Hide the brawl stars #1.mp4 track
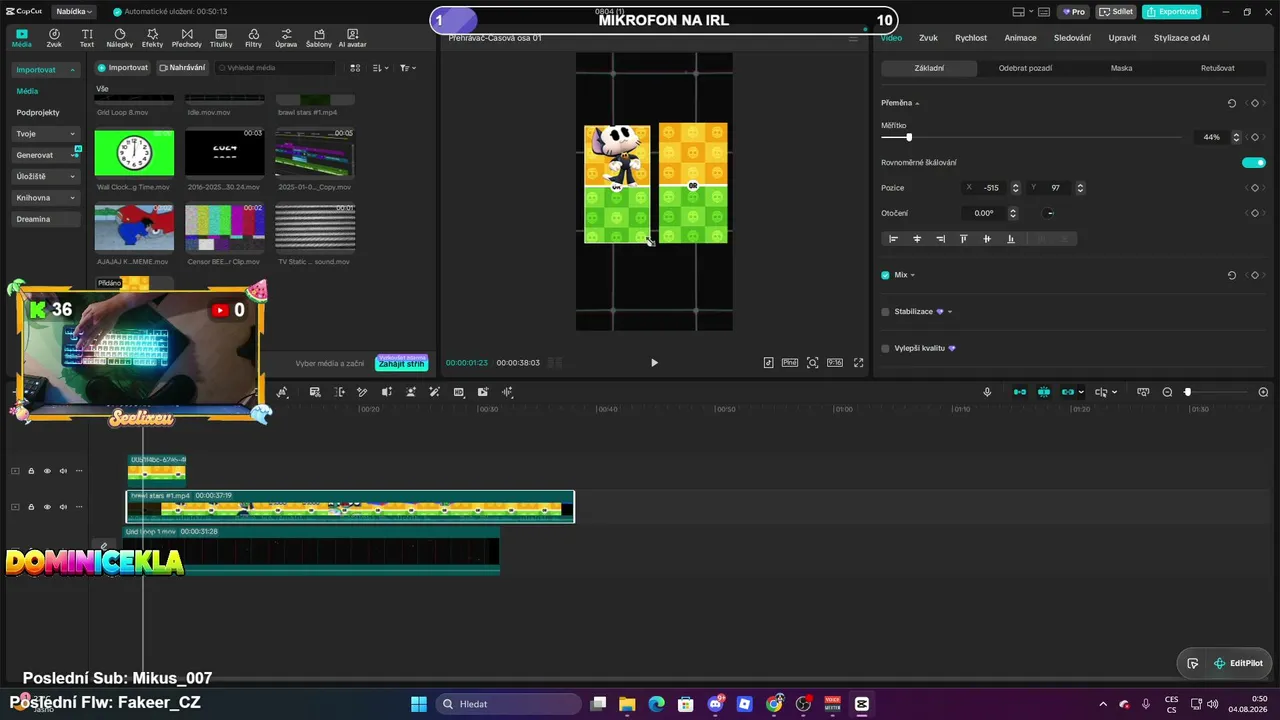The height and width of the screenshot is (720, 1280). tap(47, 507)
